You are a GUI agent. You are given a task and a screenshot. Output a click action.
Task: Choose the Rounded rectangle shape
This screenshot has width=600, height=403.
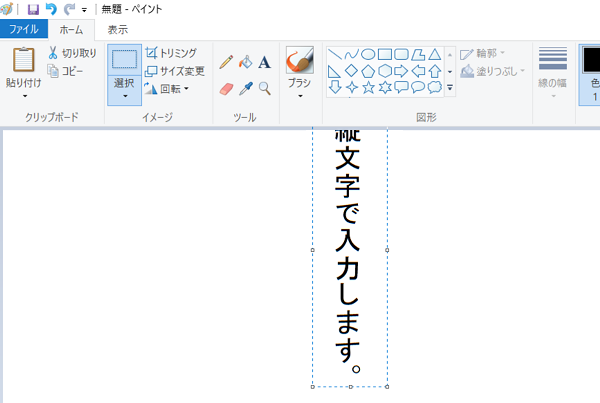pyautogui.click(x=401, y=54)
